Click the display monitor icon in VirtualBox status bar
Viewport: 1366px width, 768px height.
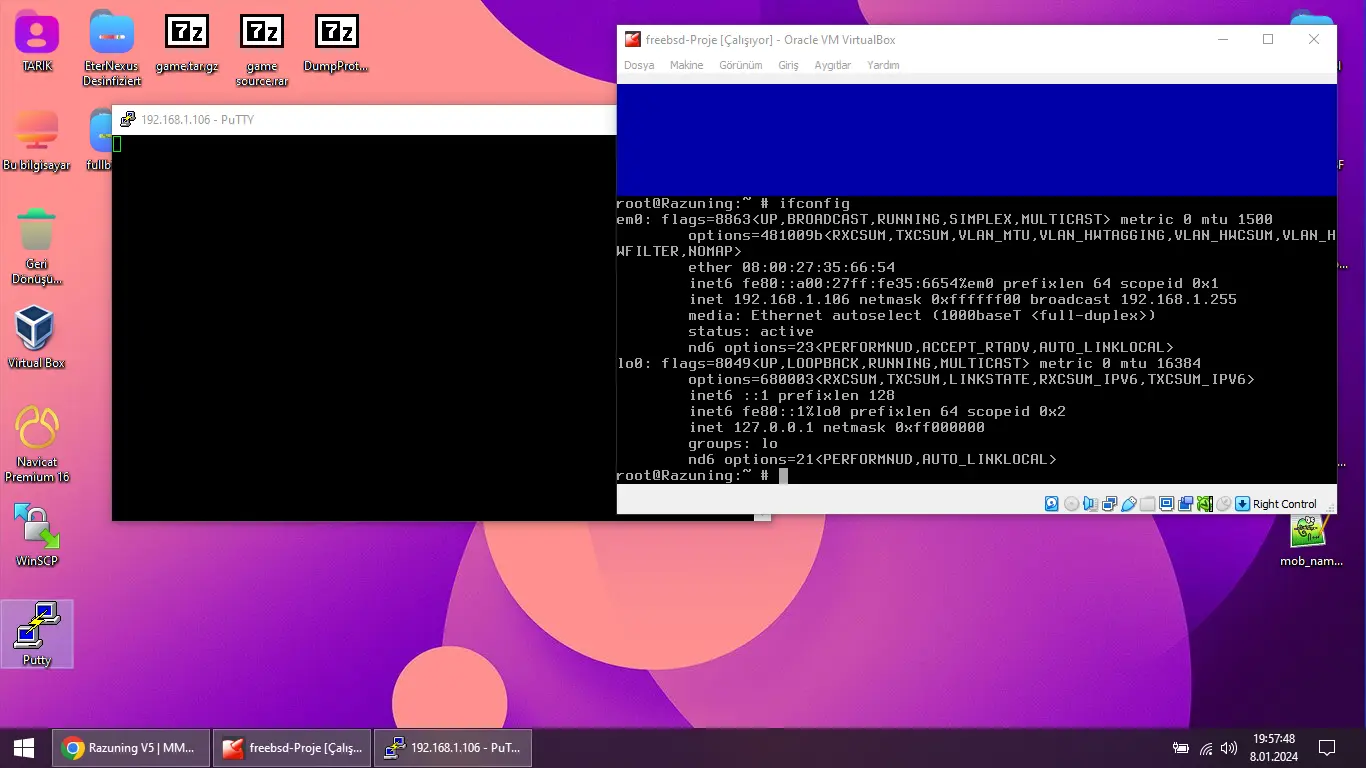1167,504
